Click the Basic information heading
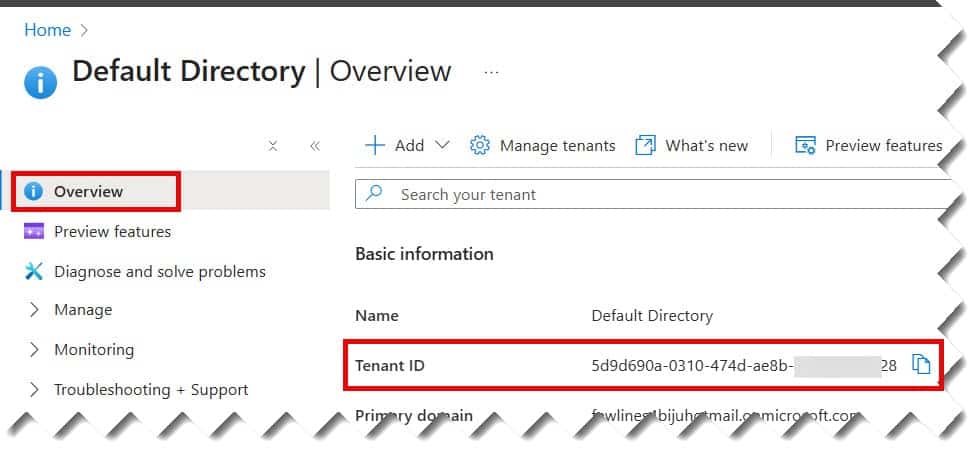 coord(424,254)
